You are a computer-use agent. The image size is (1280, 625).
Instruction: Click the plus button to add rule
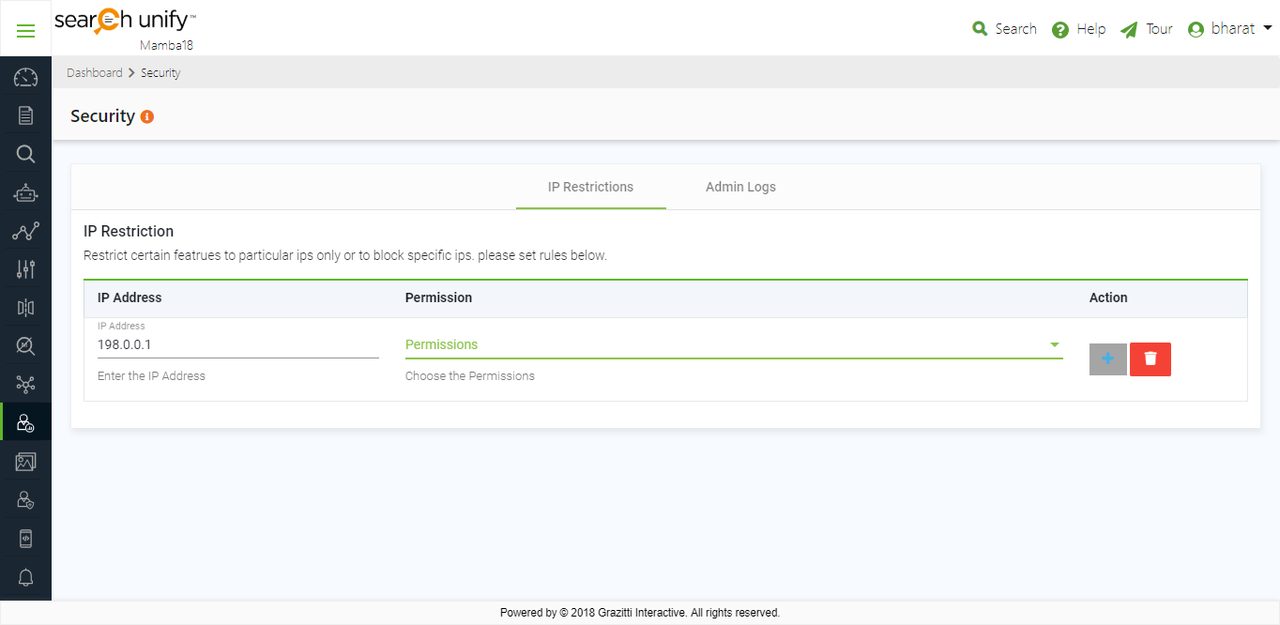click(1108, 359)
